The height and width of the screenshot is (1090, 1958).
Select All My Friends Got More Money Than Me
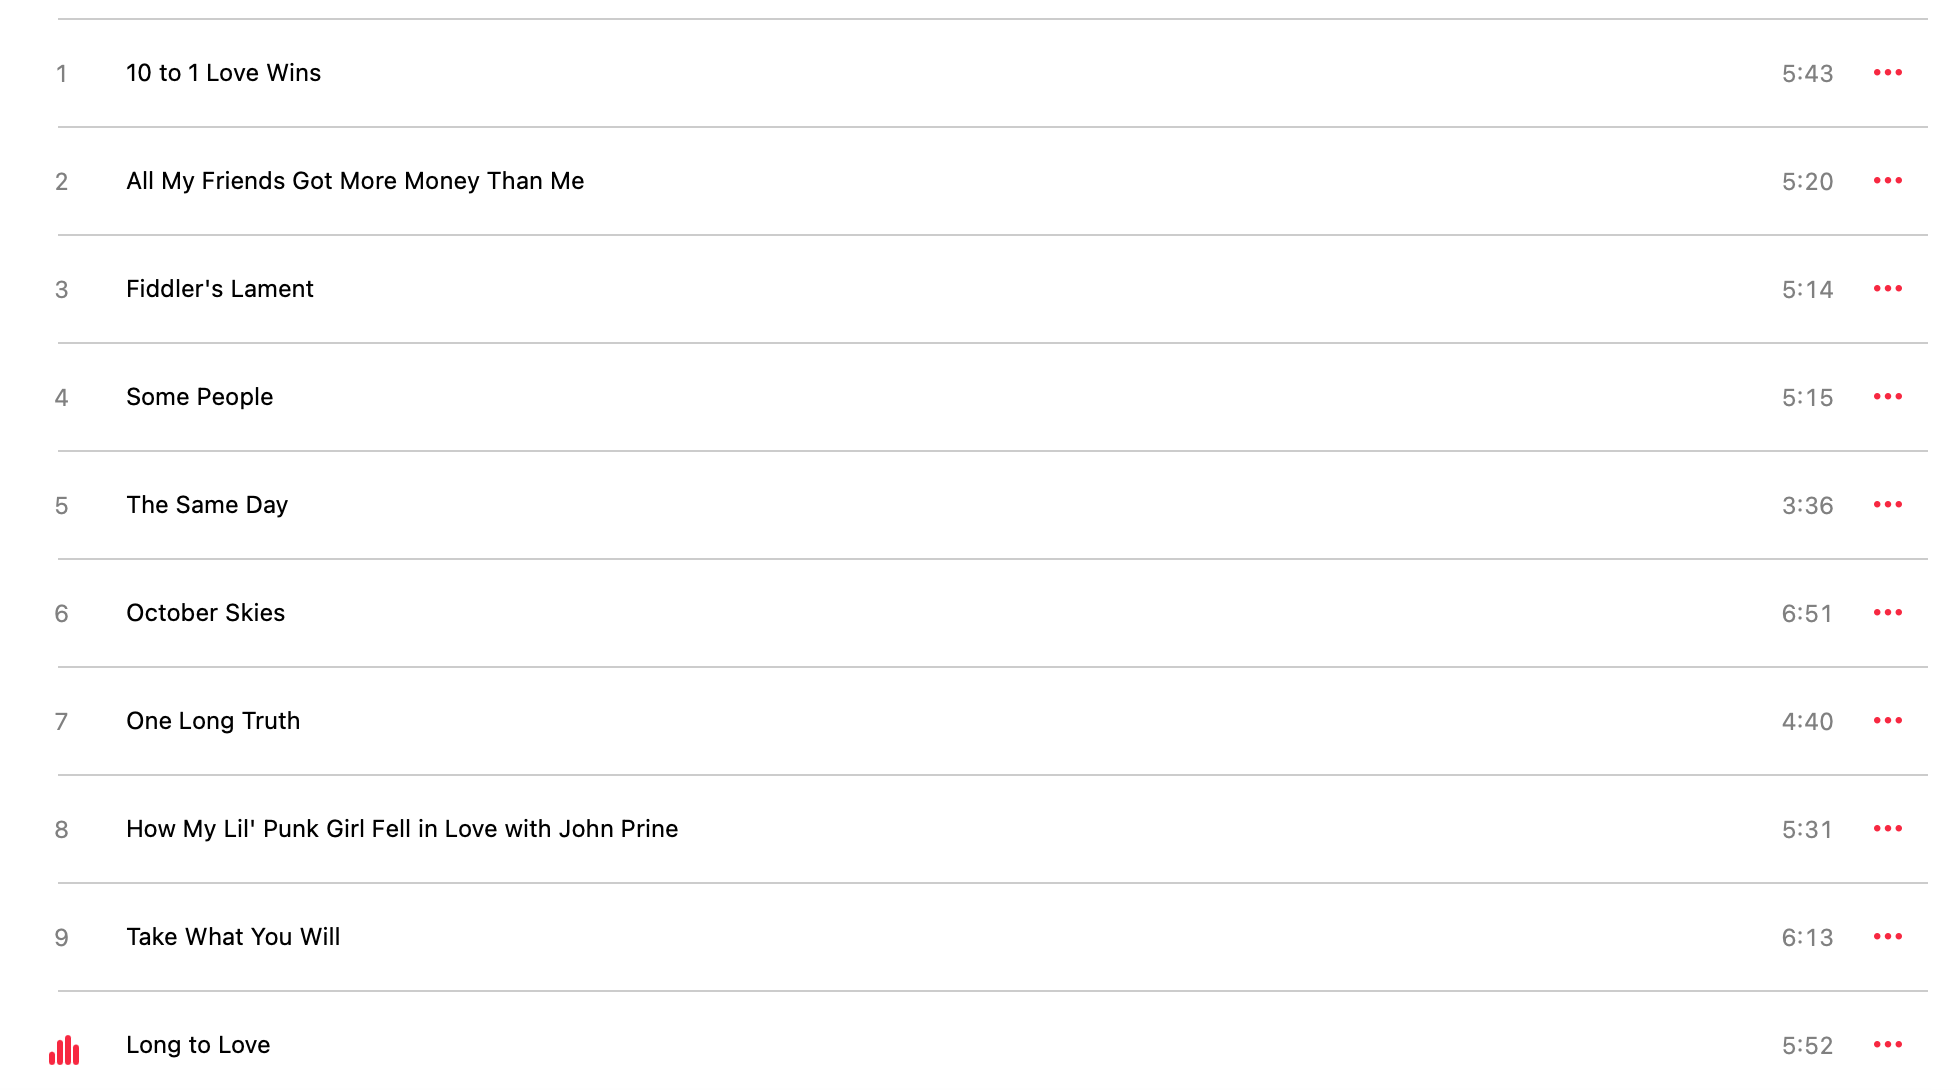click(x=355, y=181)
